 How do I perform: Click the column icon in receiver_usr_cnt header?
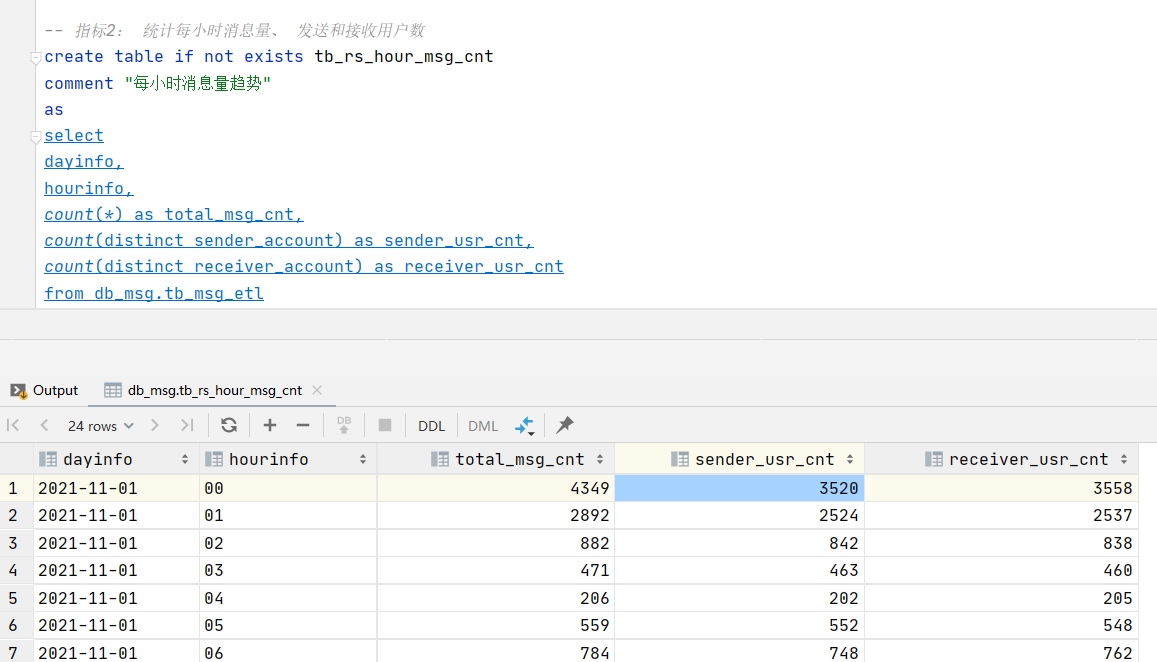(933, 459)
